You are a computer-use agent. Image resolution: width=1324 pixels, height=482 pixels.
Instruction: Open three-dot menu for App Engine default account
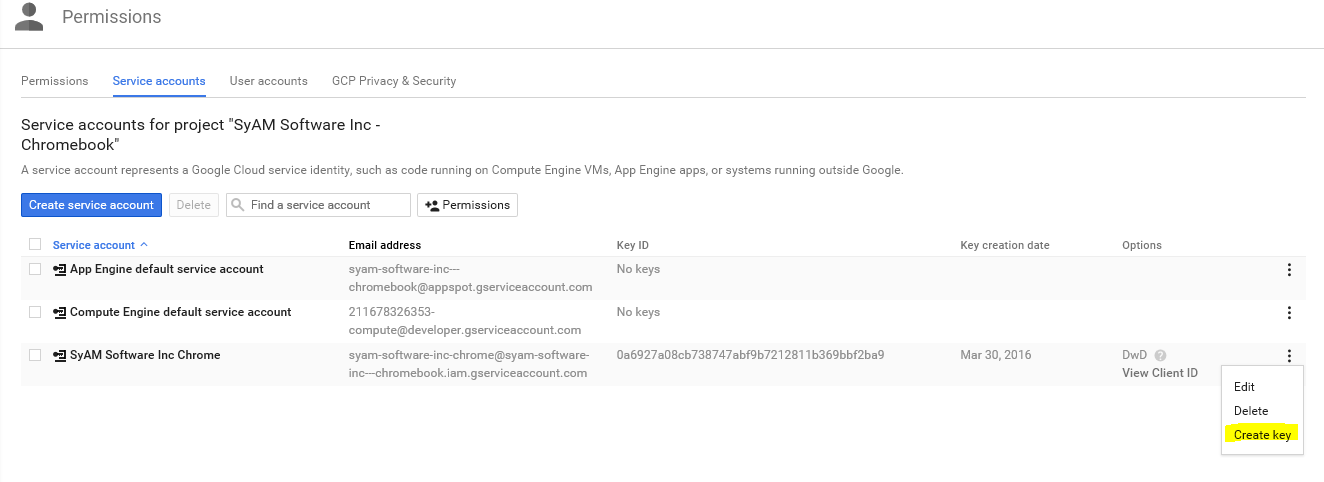1289,270
